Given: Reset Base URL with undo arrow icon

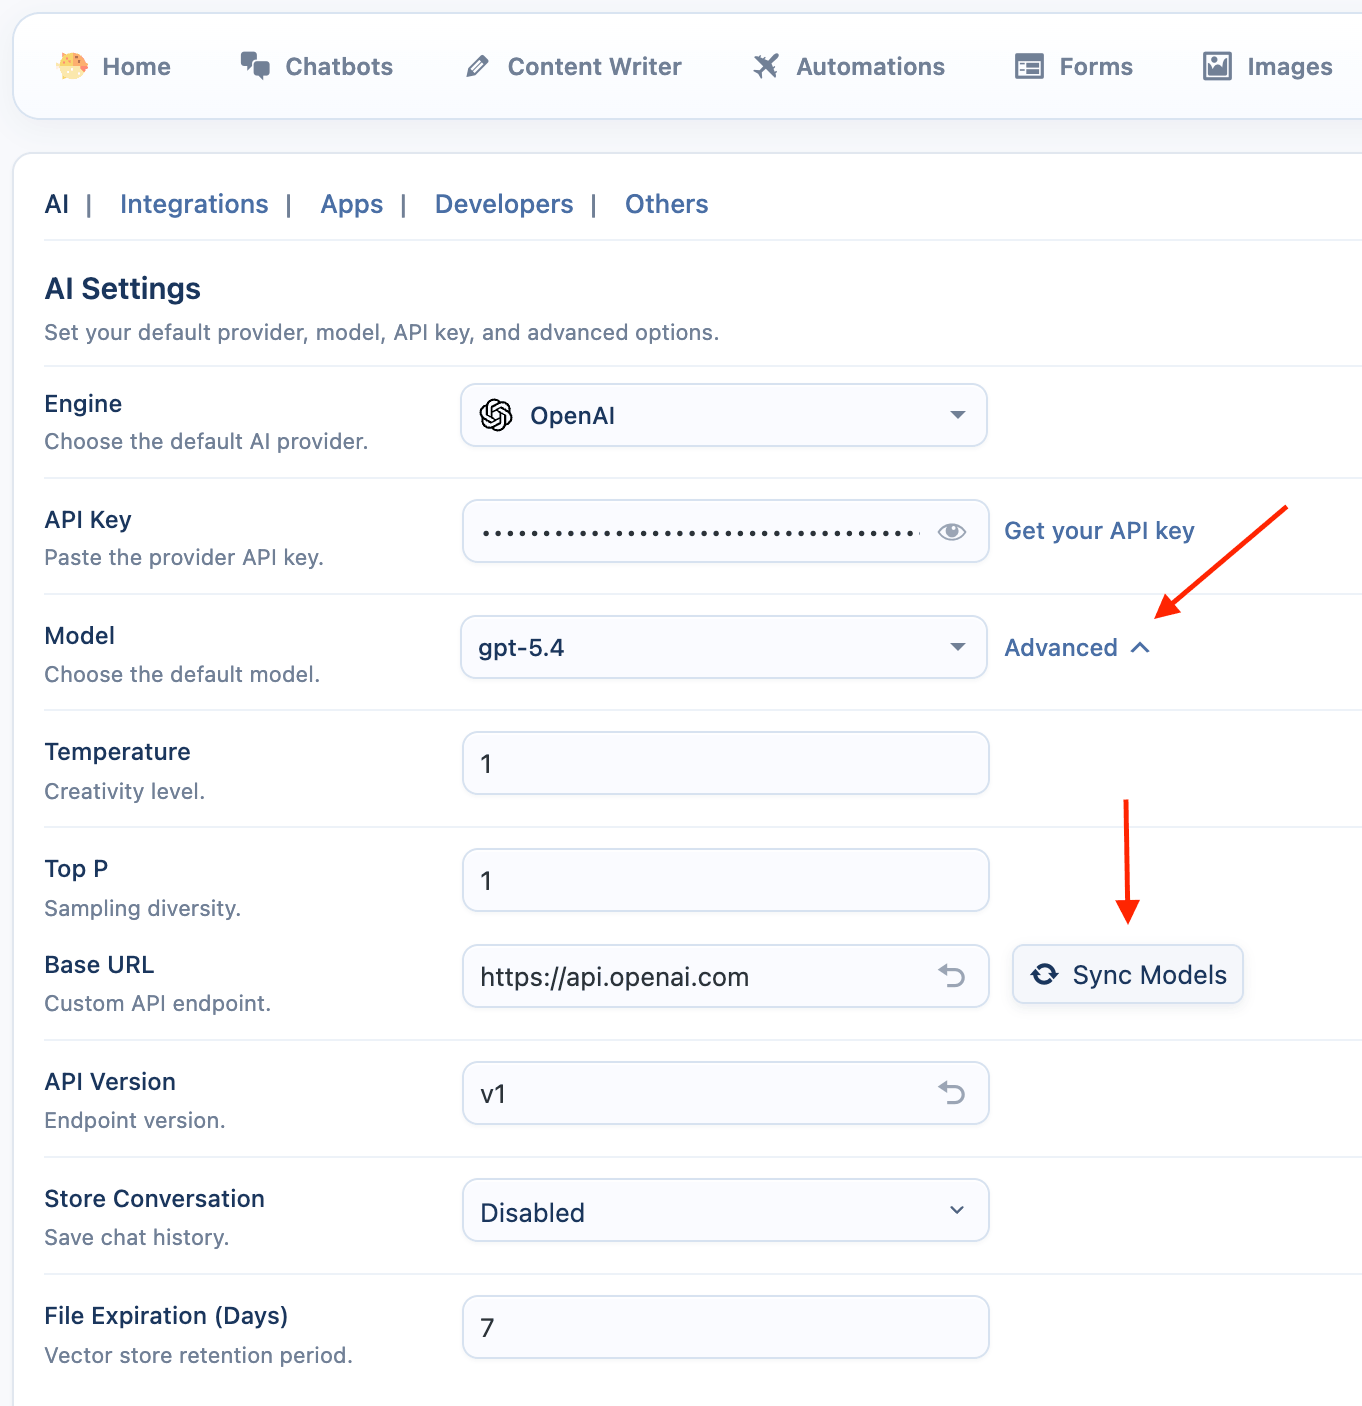Looking at the screenshot, I should point(951,976).
